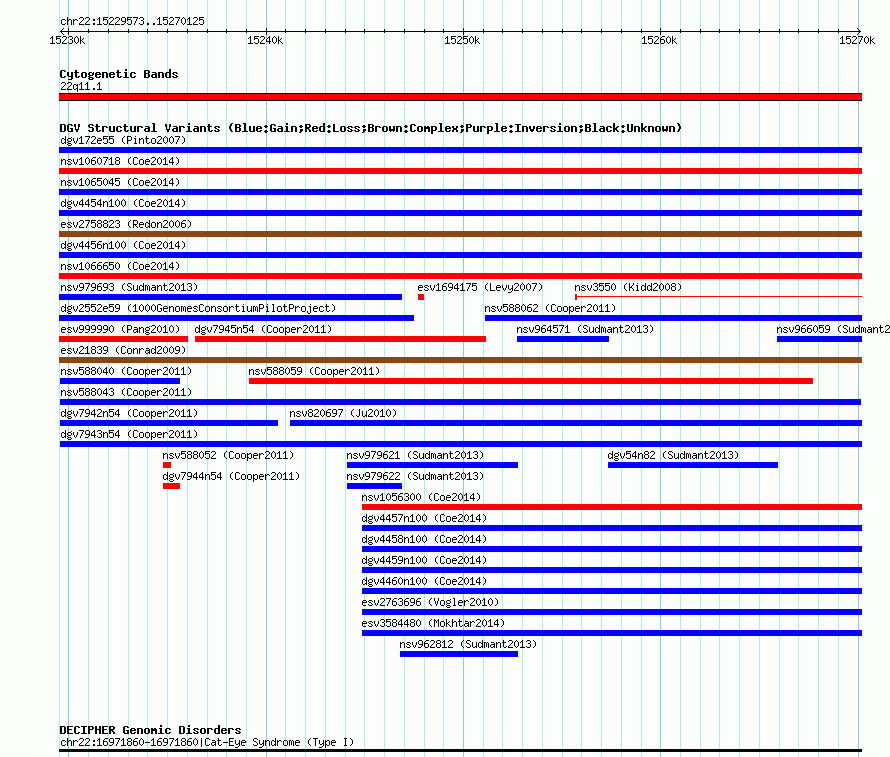The height and width of the screenshot is (757, 890).
Task: Click the DECIPHER Genomic Disorders track heading
Action: [x=150, y=730]
